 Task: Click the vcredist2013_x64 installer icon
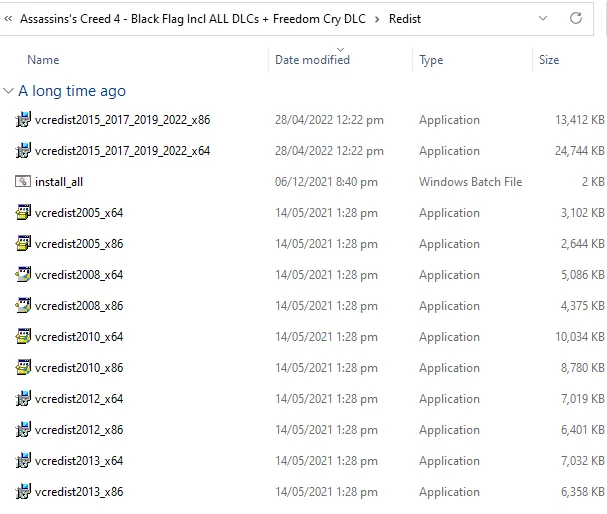(23, 460)
